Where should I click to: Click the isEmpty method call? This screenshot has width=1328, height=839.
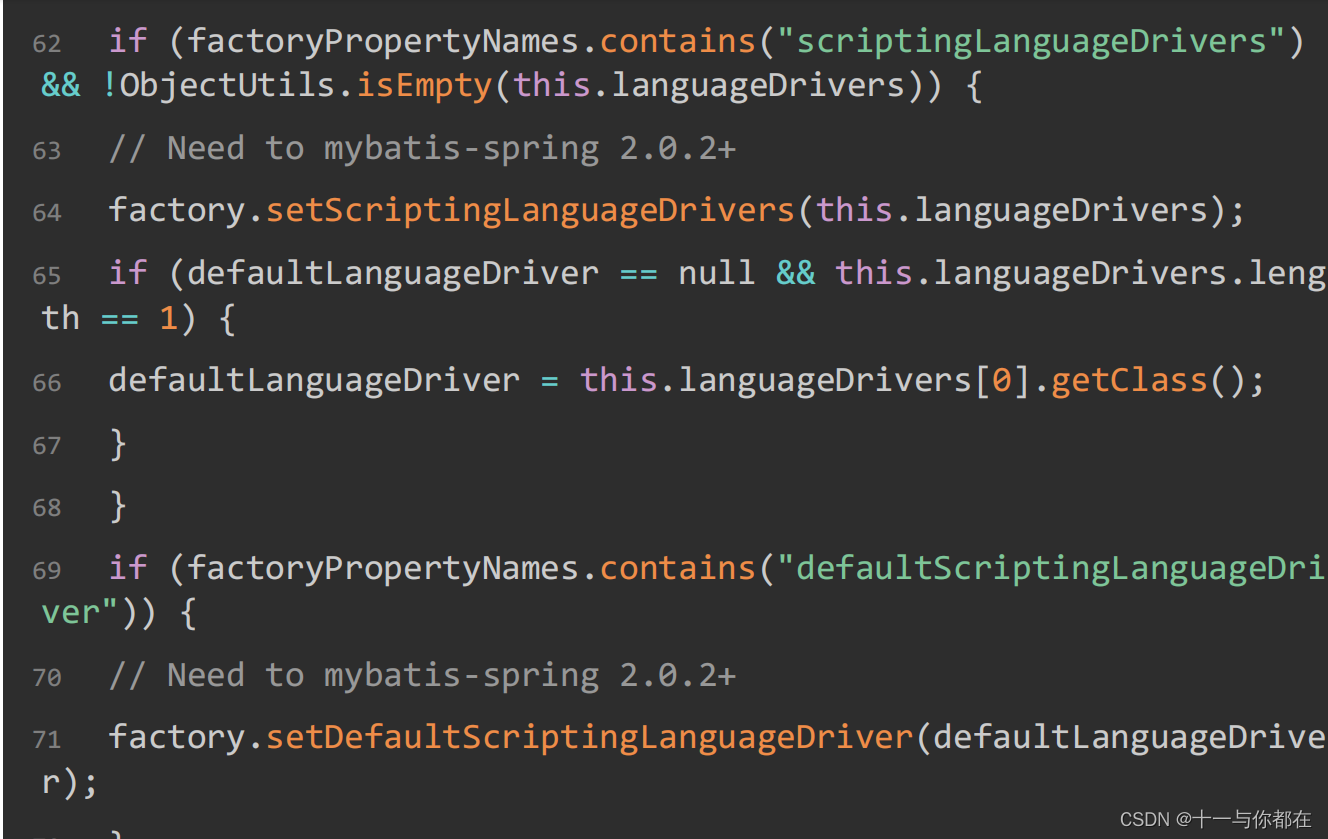(425, 85)
